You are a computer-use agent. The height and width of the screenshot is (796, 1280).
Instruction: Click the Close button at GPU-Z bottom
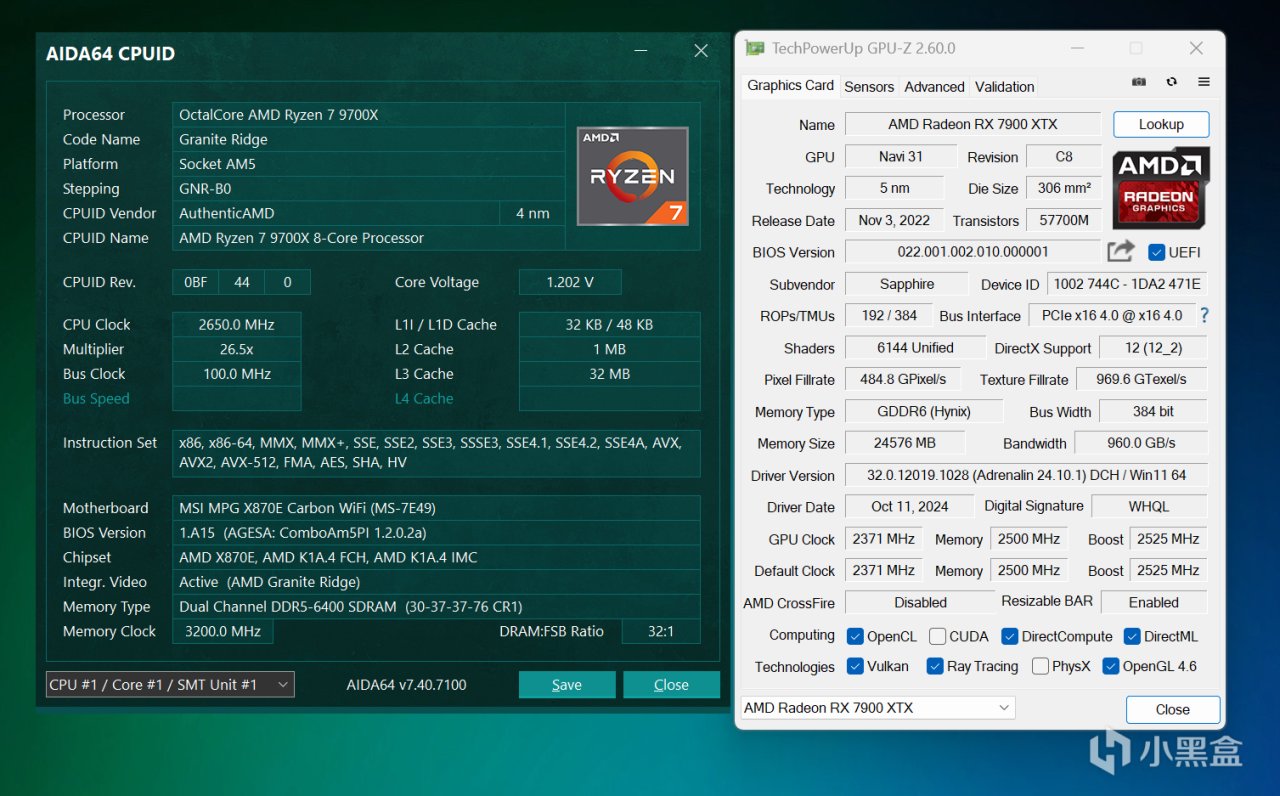coord(1172,709)
